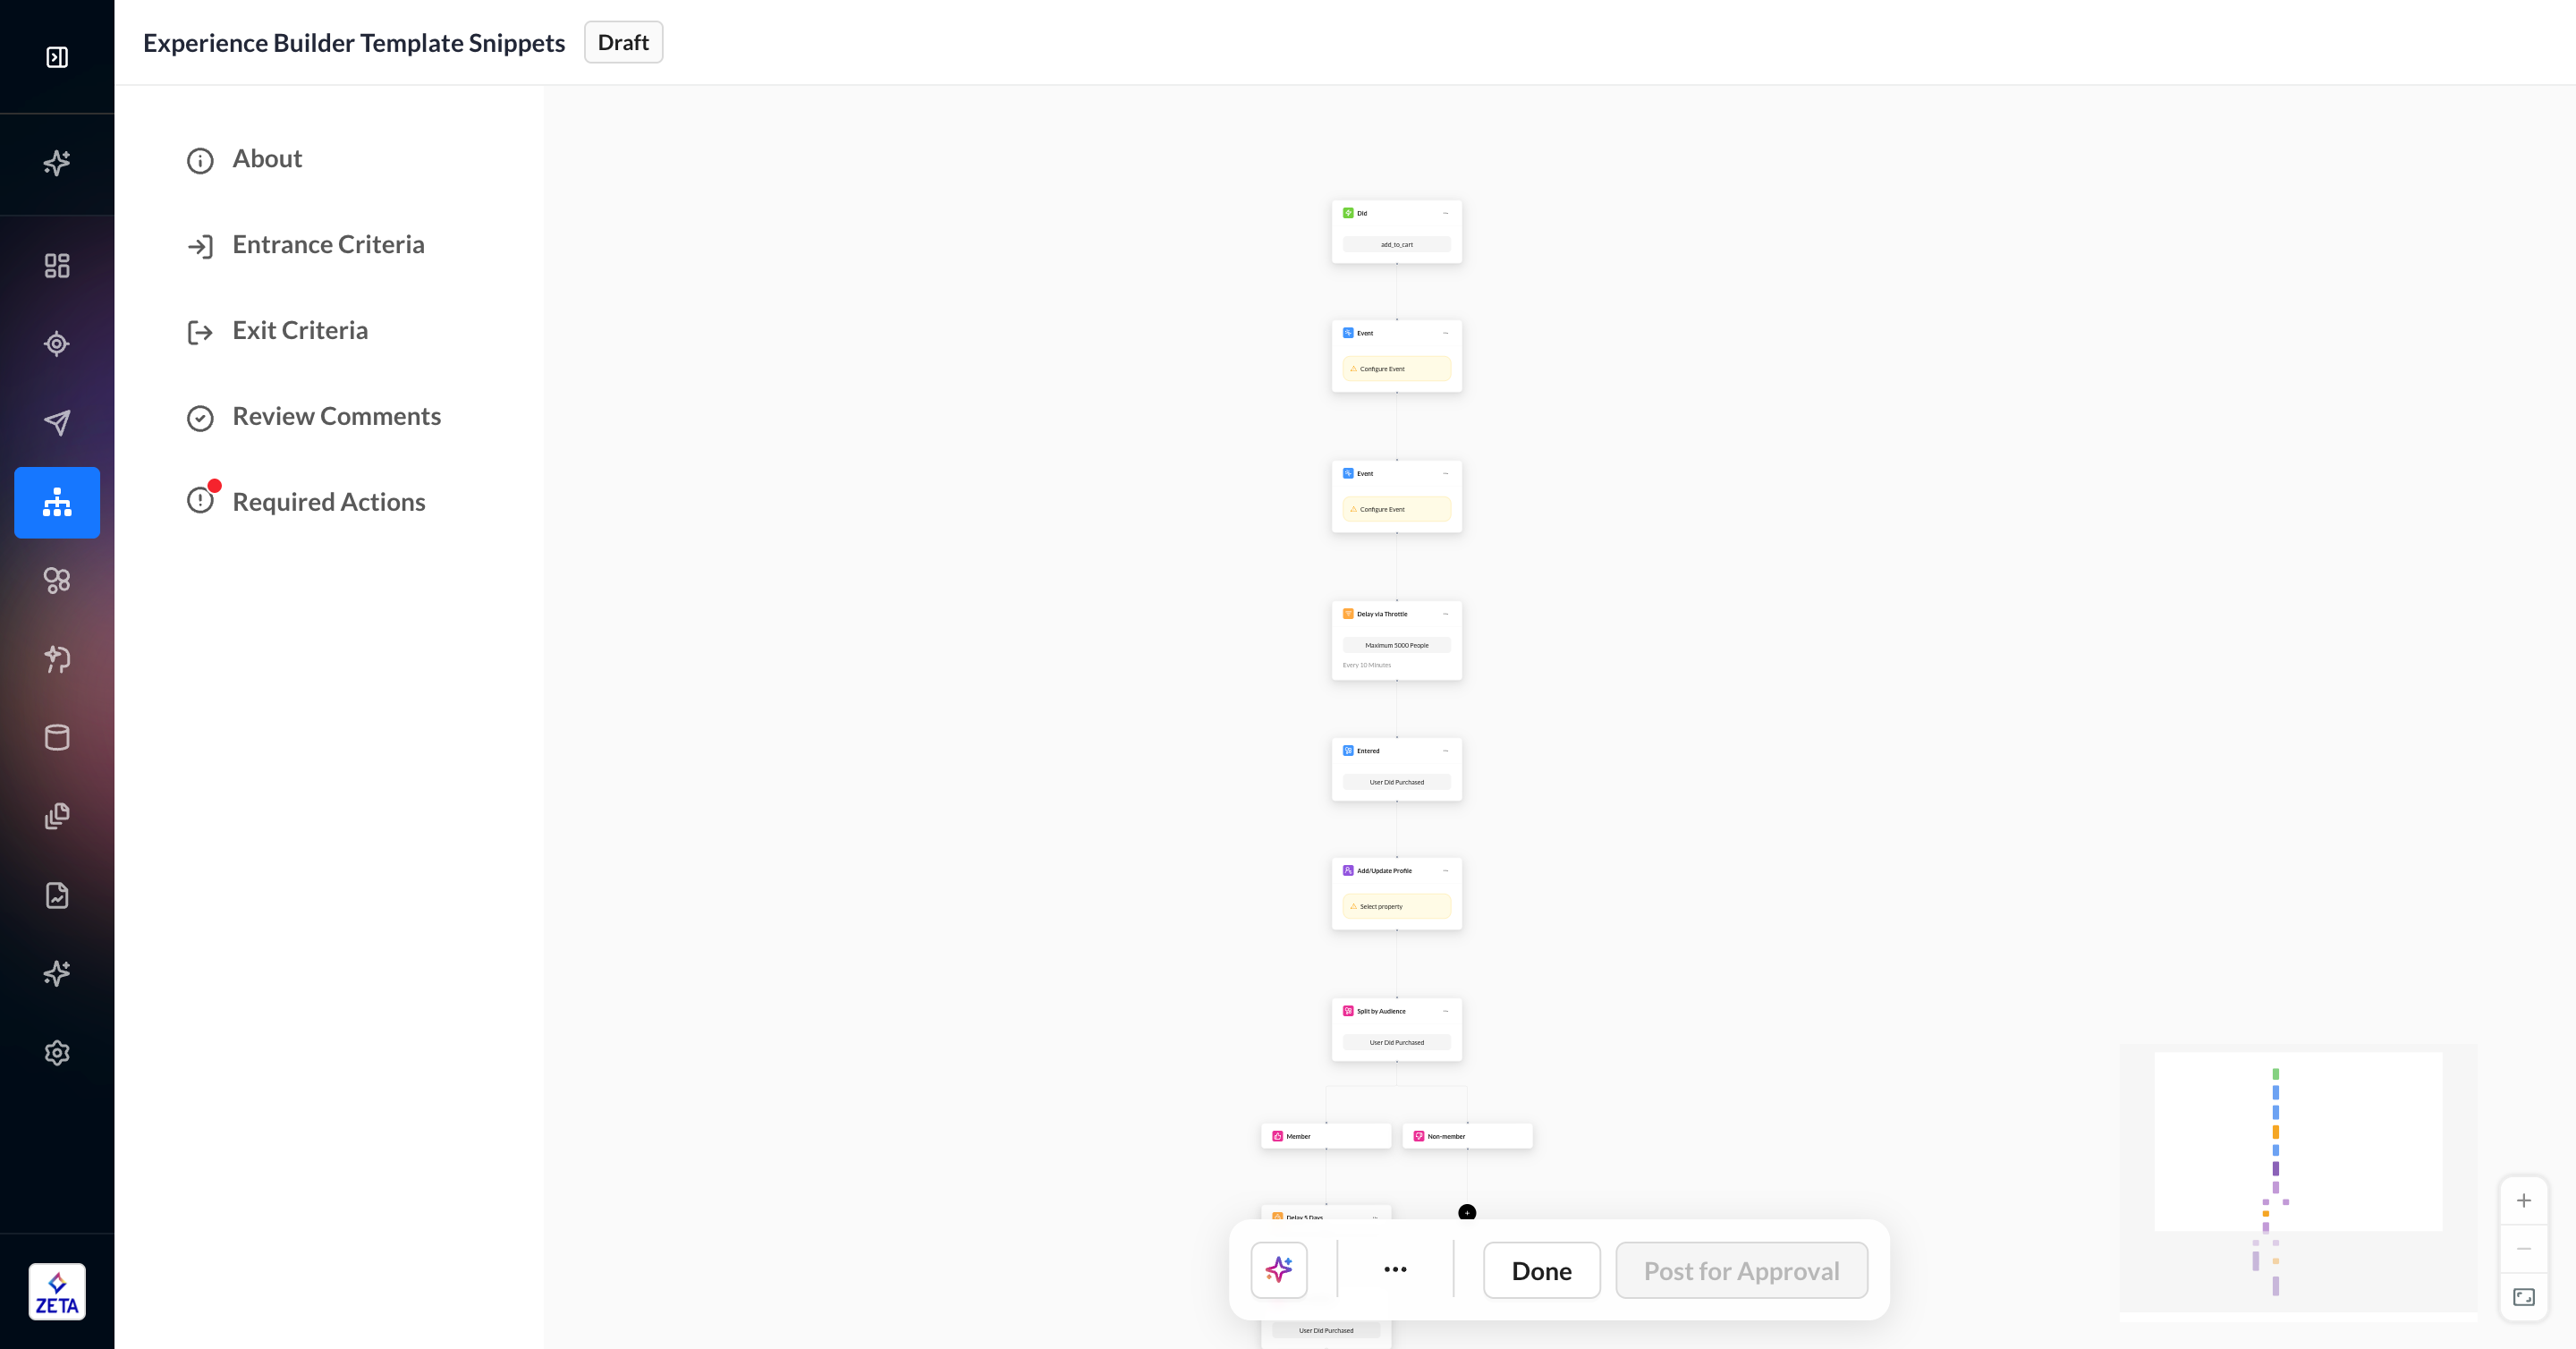
Task: Open the settings gear icon in sidebar
Action: pos(57,1052)
